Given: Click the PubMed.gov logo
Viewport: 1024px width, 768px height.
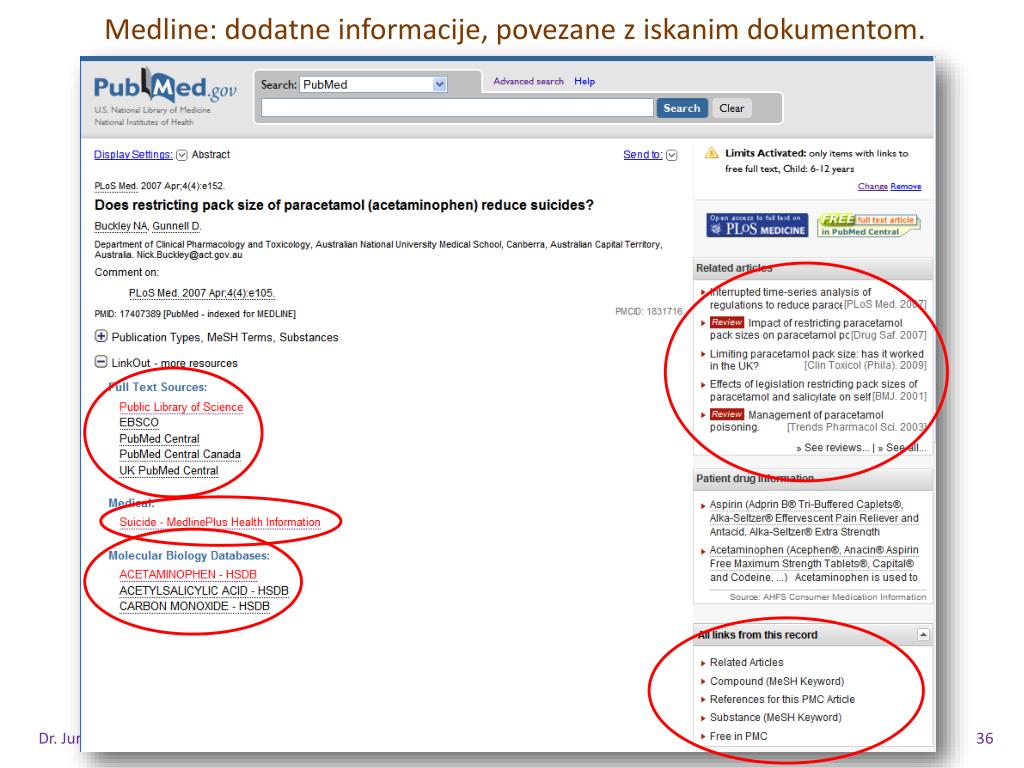Looking at the screenshot, I should (x=165, y=90).
